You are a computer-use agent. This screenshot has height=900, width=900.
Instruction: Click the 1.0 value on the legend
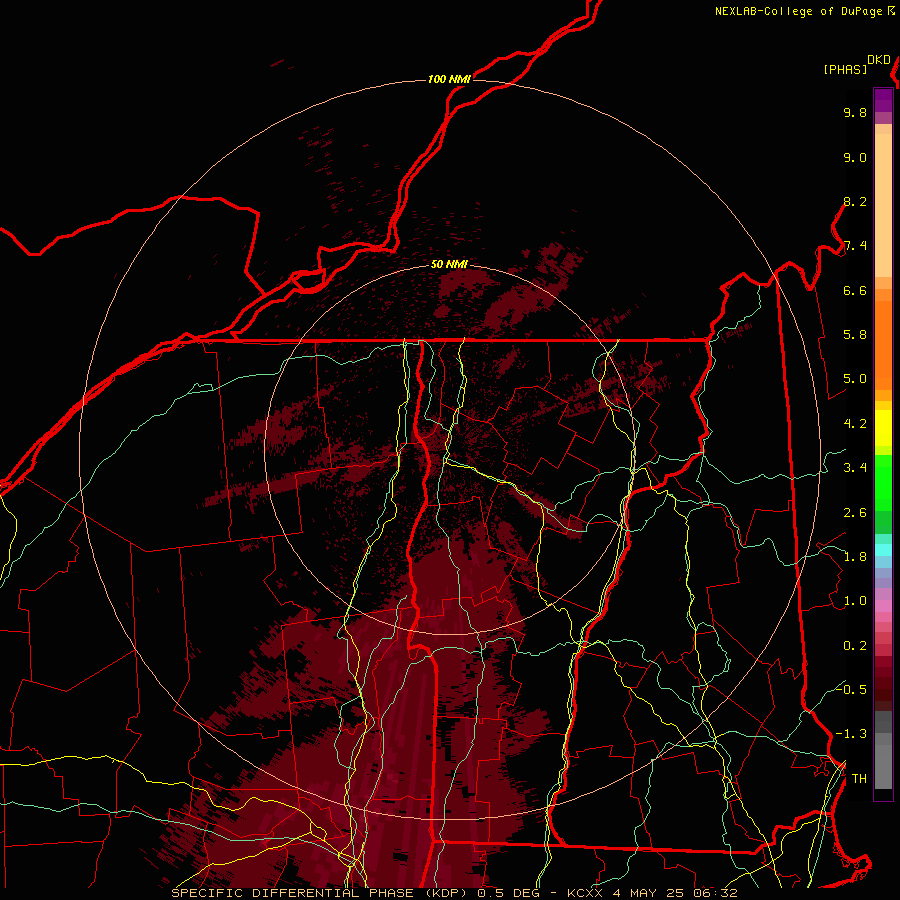pos(855,601)
